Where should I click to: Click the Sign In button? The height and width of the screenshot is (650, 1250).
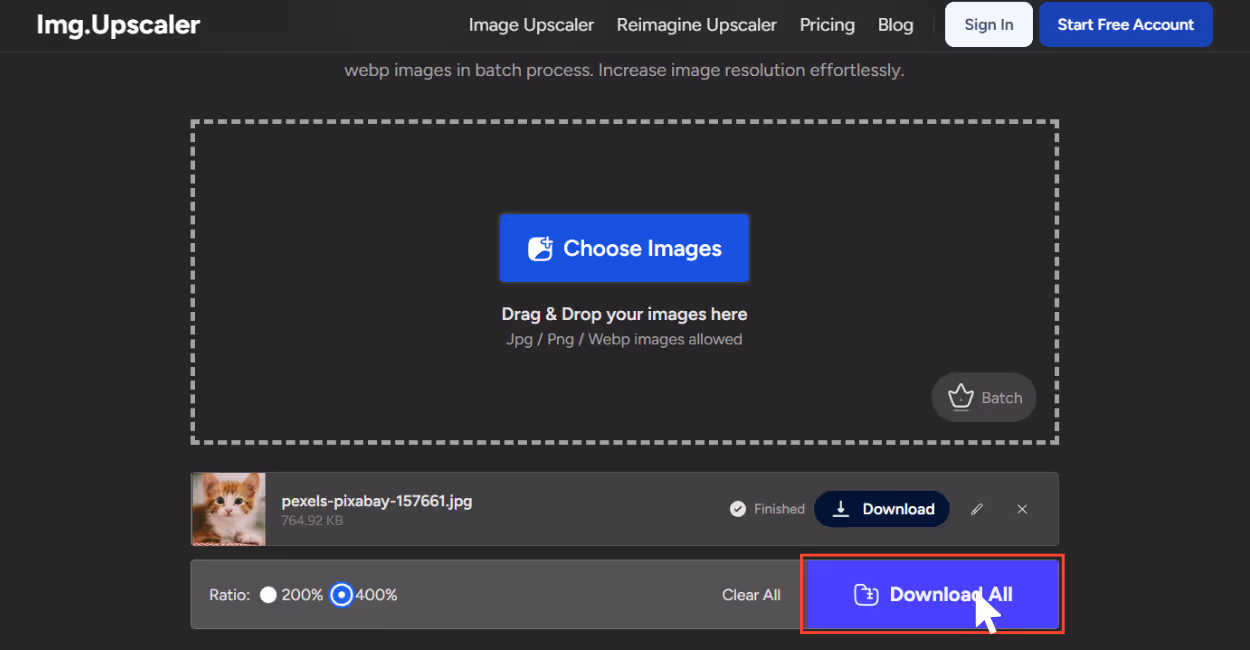[989, 25]
